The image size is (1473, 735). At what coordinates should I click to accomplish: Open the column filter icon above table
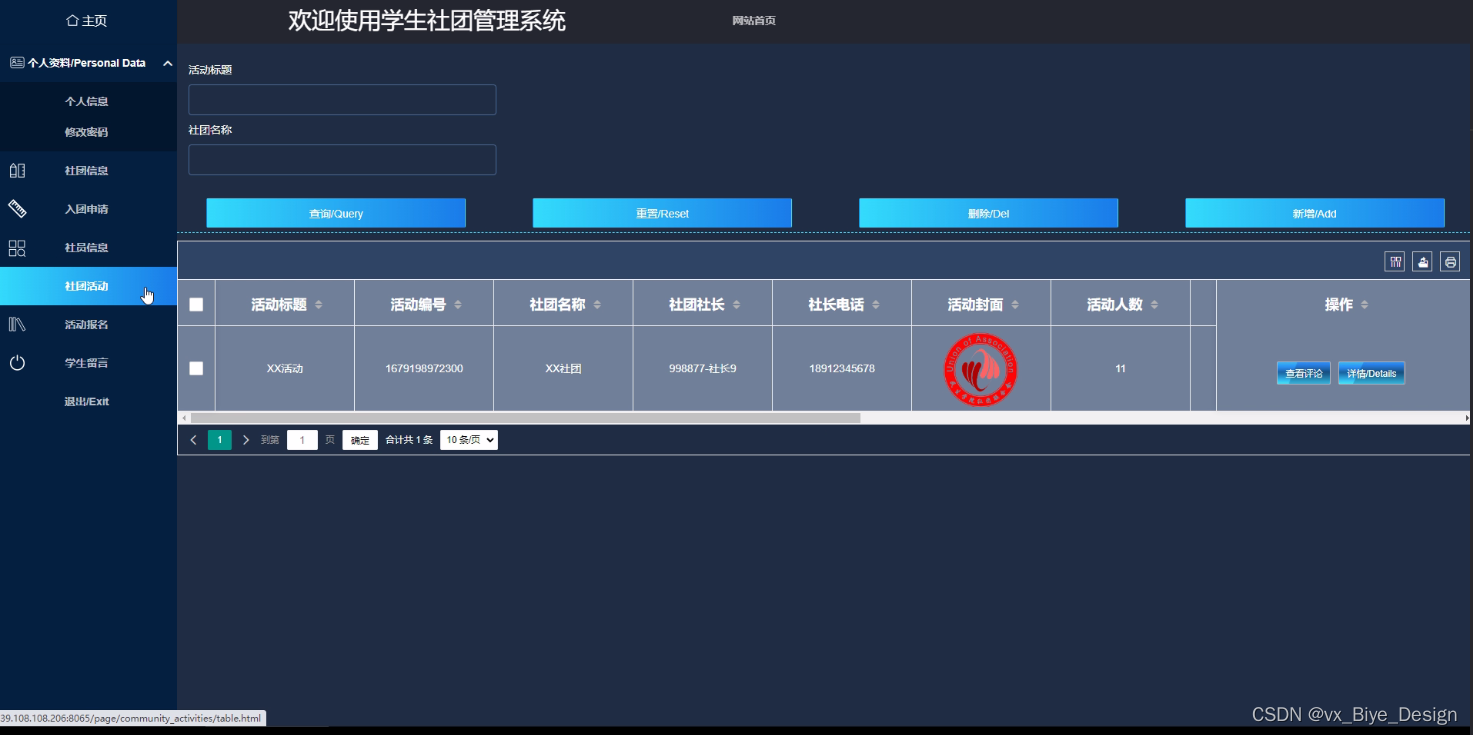click(1394, 262)
